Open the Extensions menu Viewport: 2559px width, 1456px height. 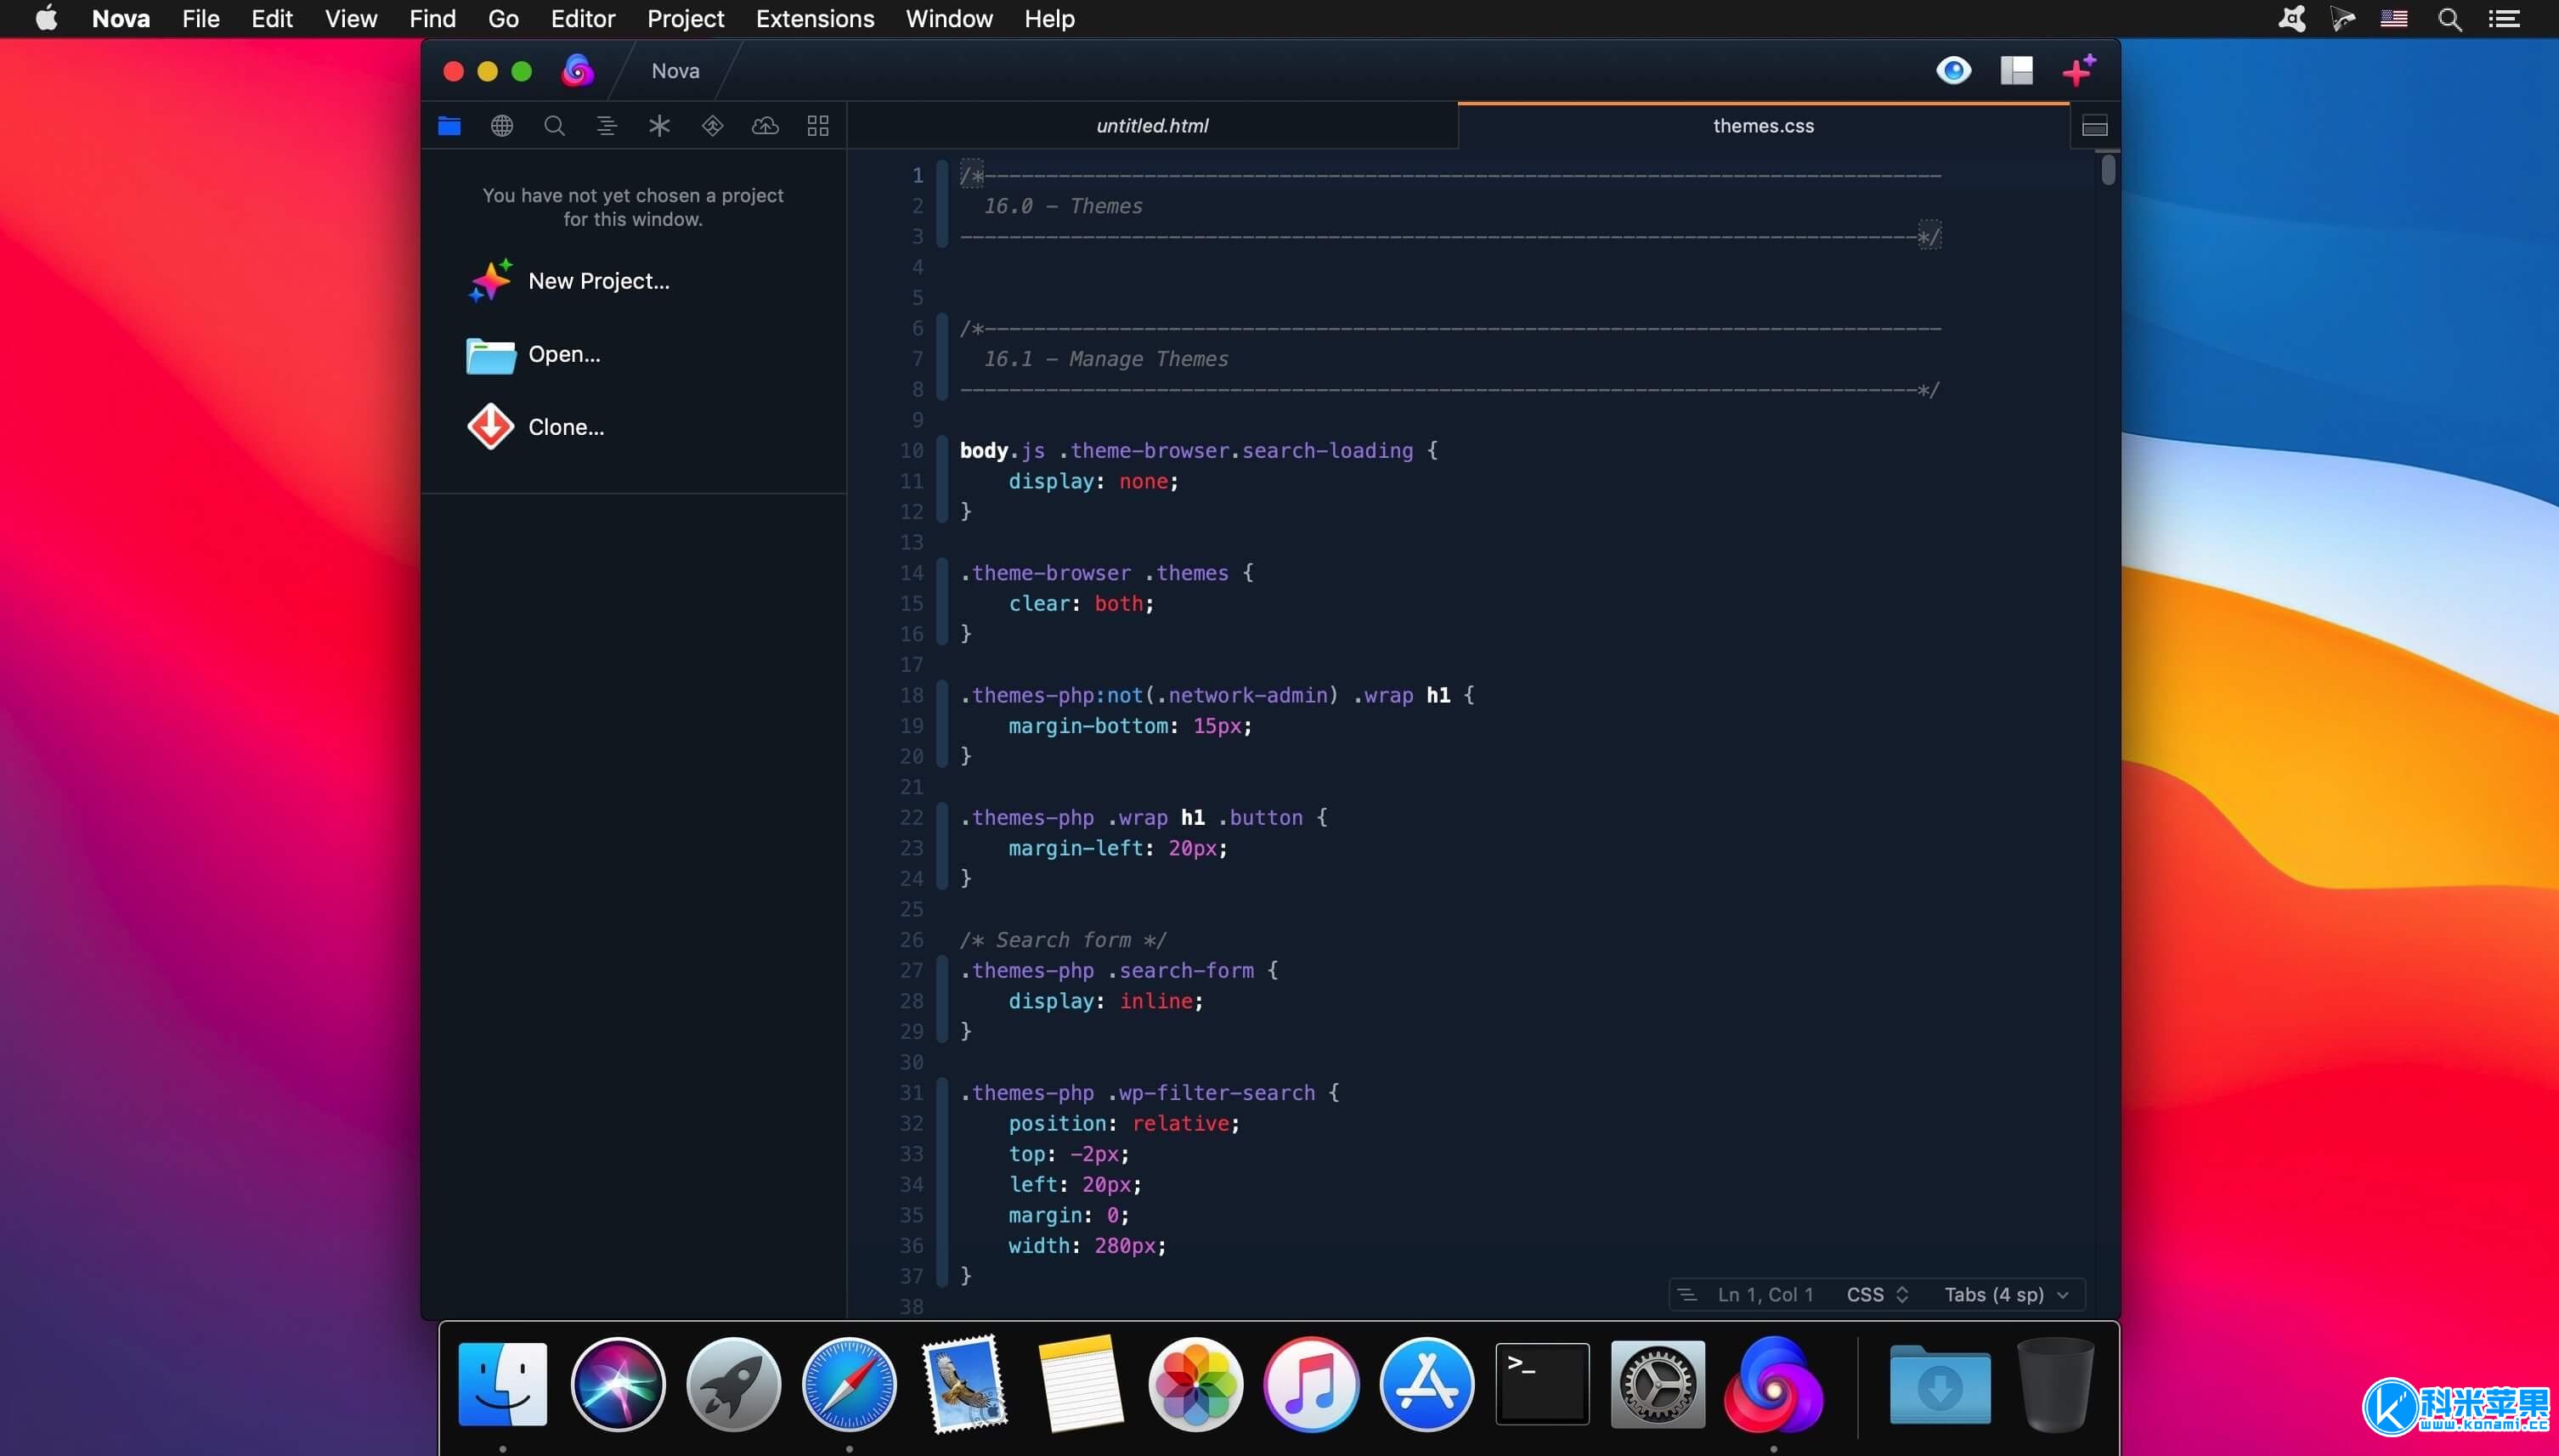click(x=815, y=19)
